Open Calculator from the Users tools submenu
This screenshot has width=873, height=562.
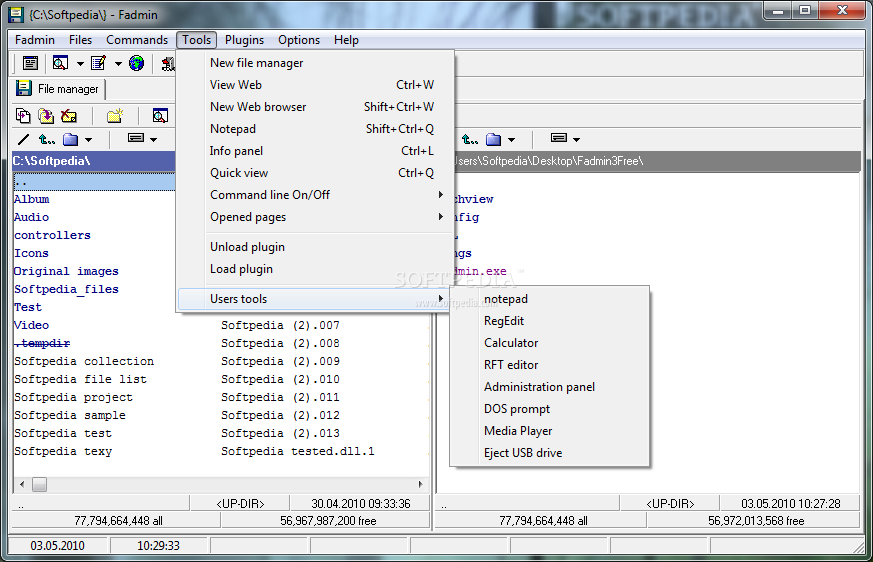(550, 343)
